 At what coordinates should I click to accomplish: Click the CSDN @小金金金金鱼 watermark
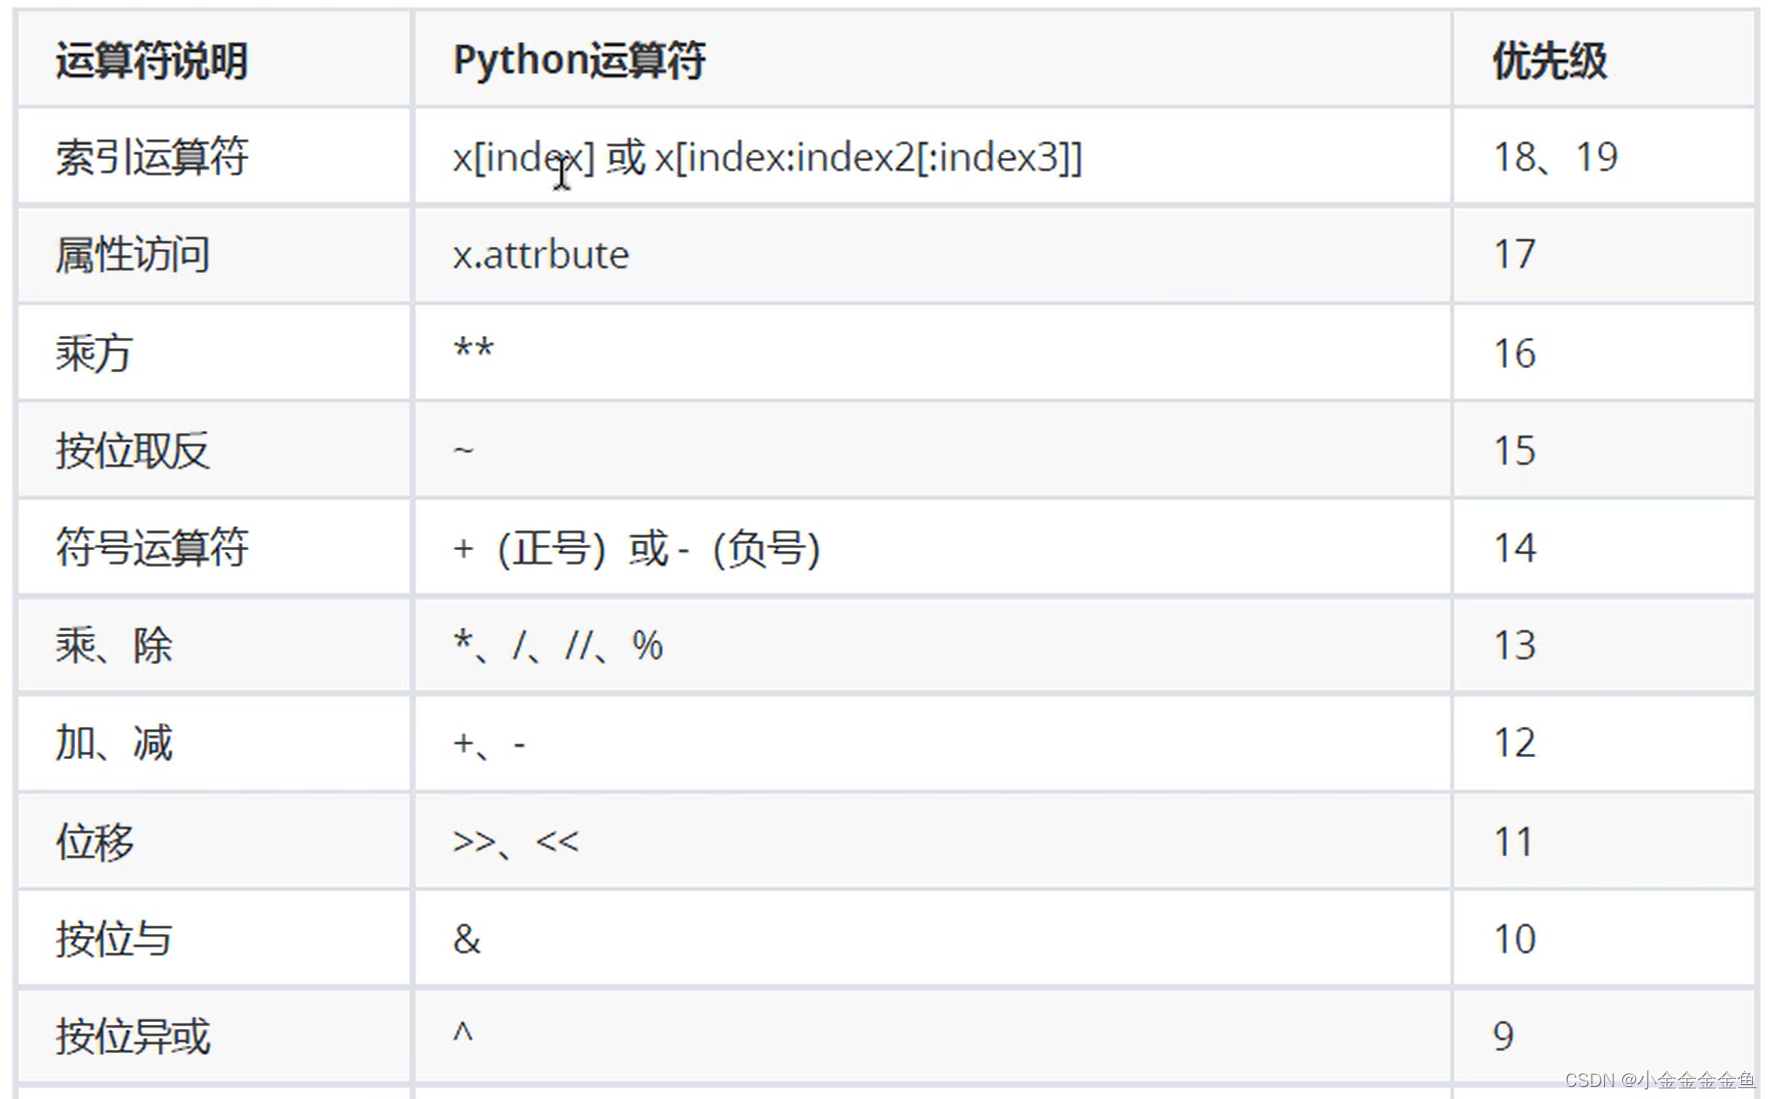point(1660,1080)
